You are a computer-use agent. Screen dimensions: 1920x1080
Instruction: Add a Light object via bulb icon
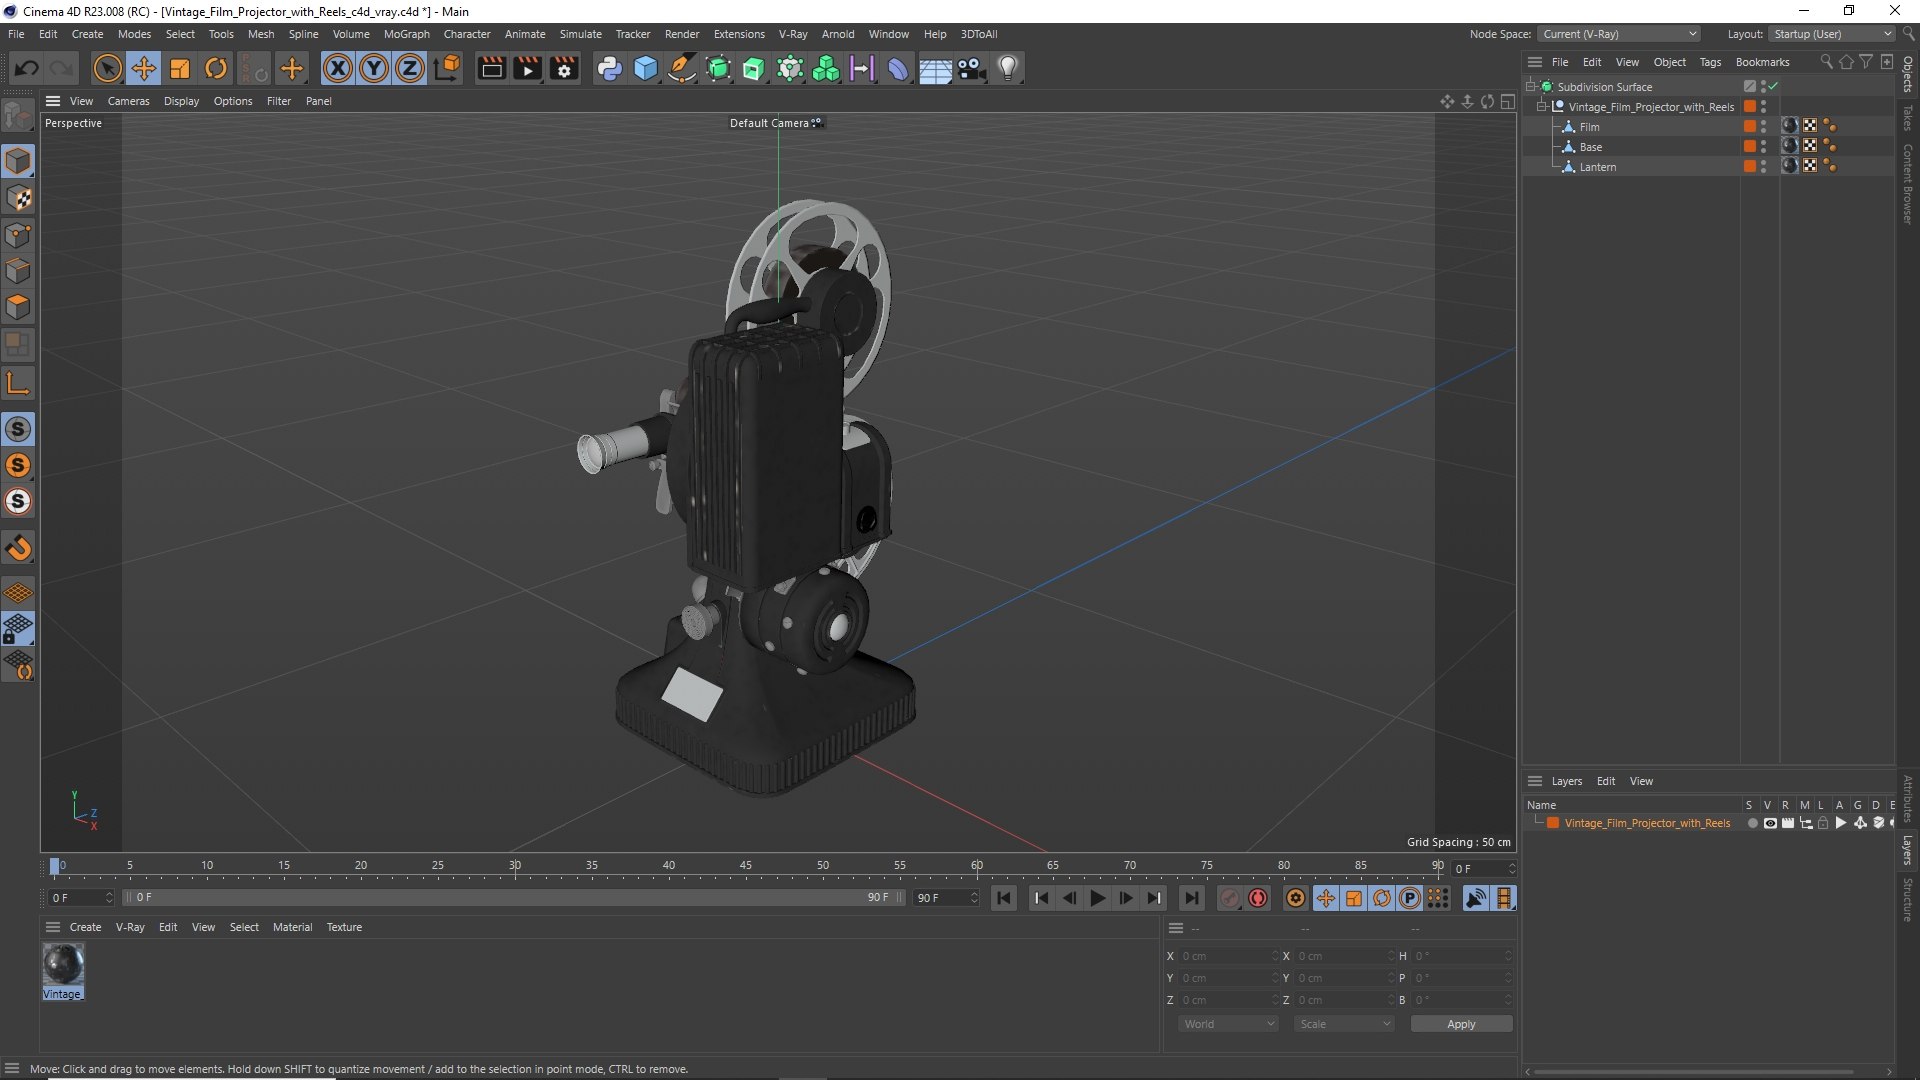pyautogui.click(x=1008, y=68)
